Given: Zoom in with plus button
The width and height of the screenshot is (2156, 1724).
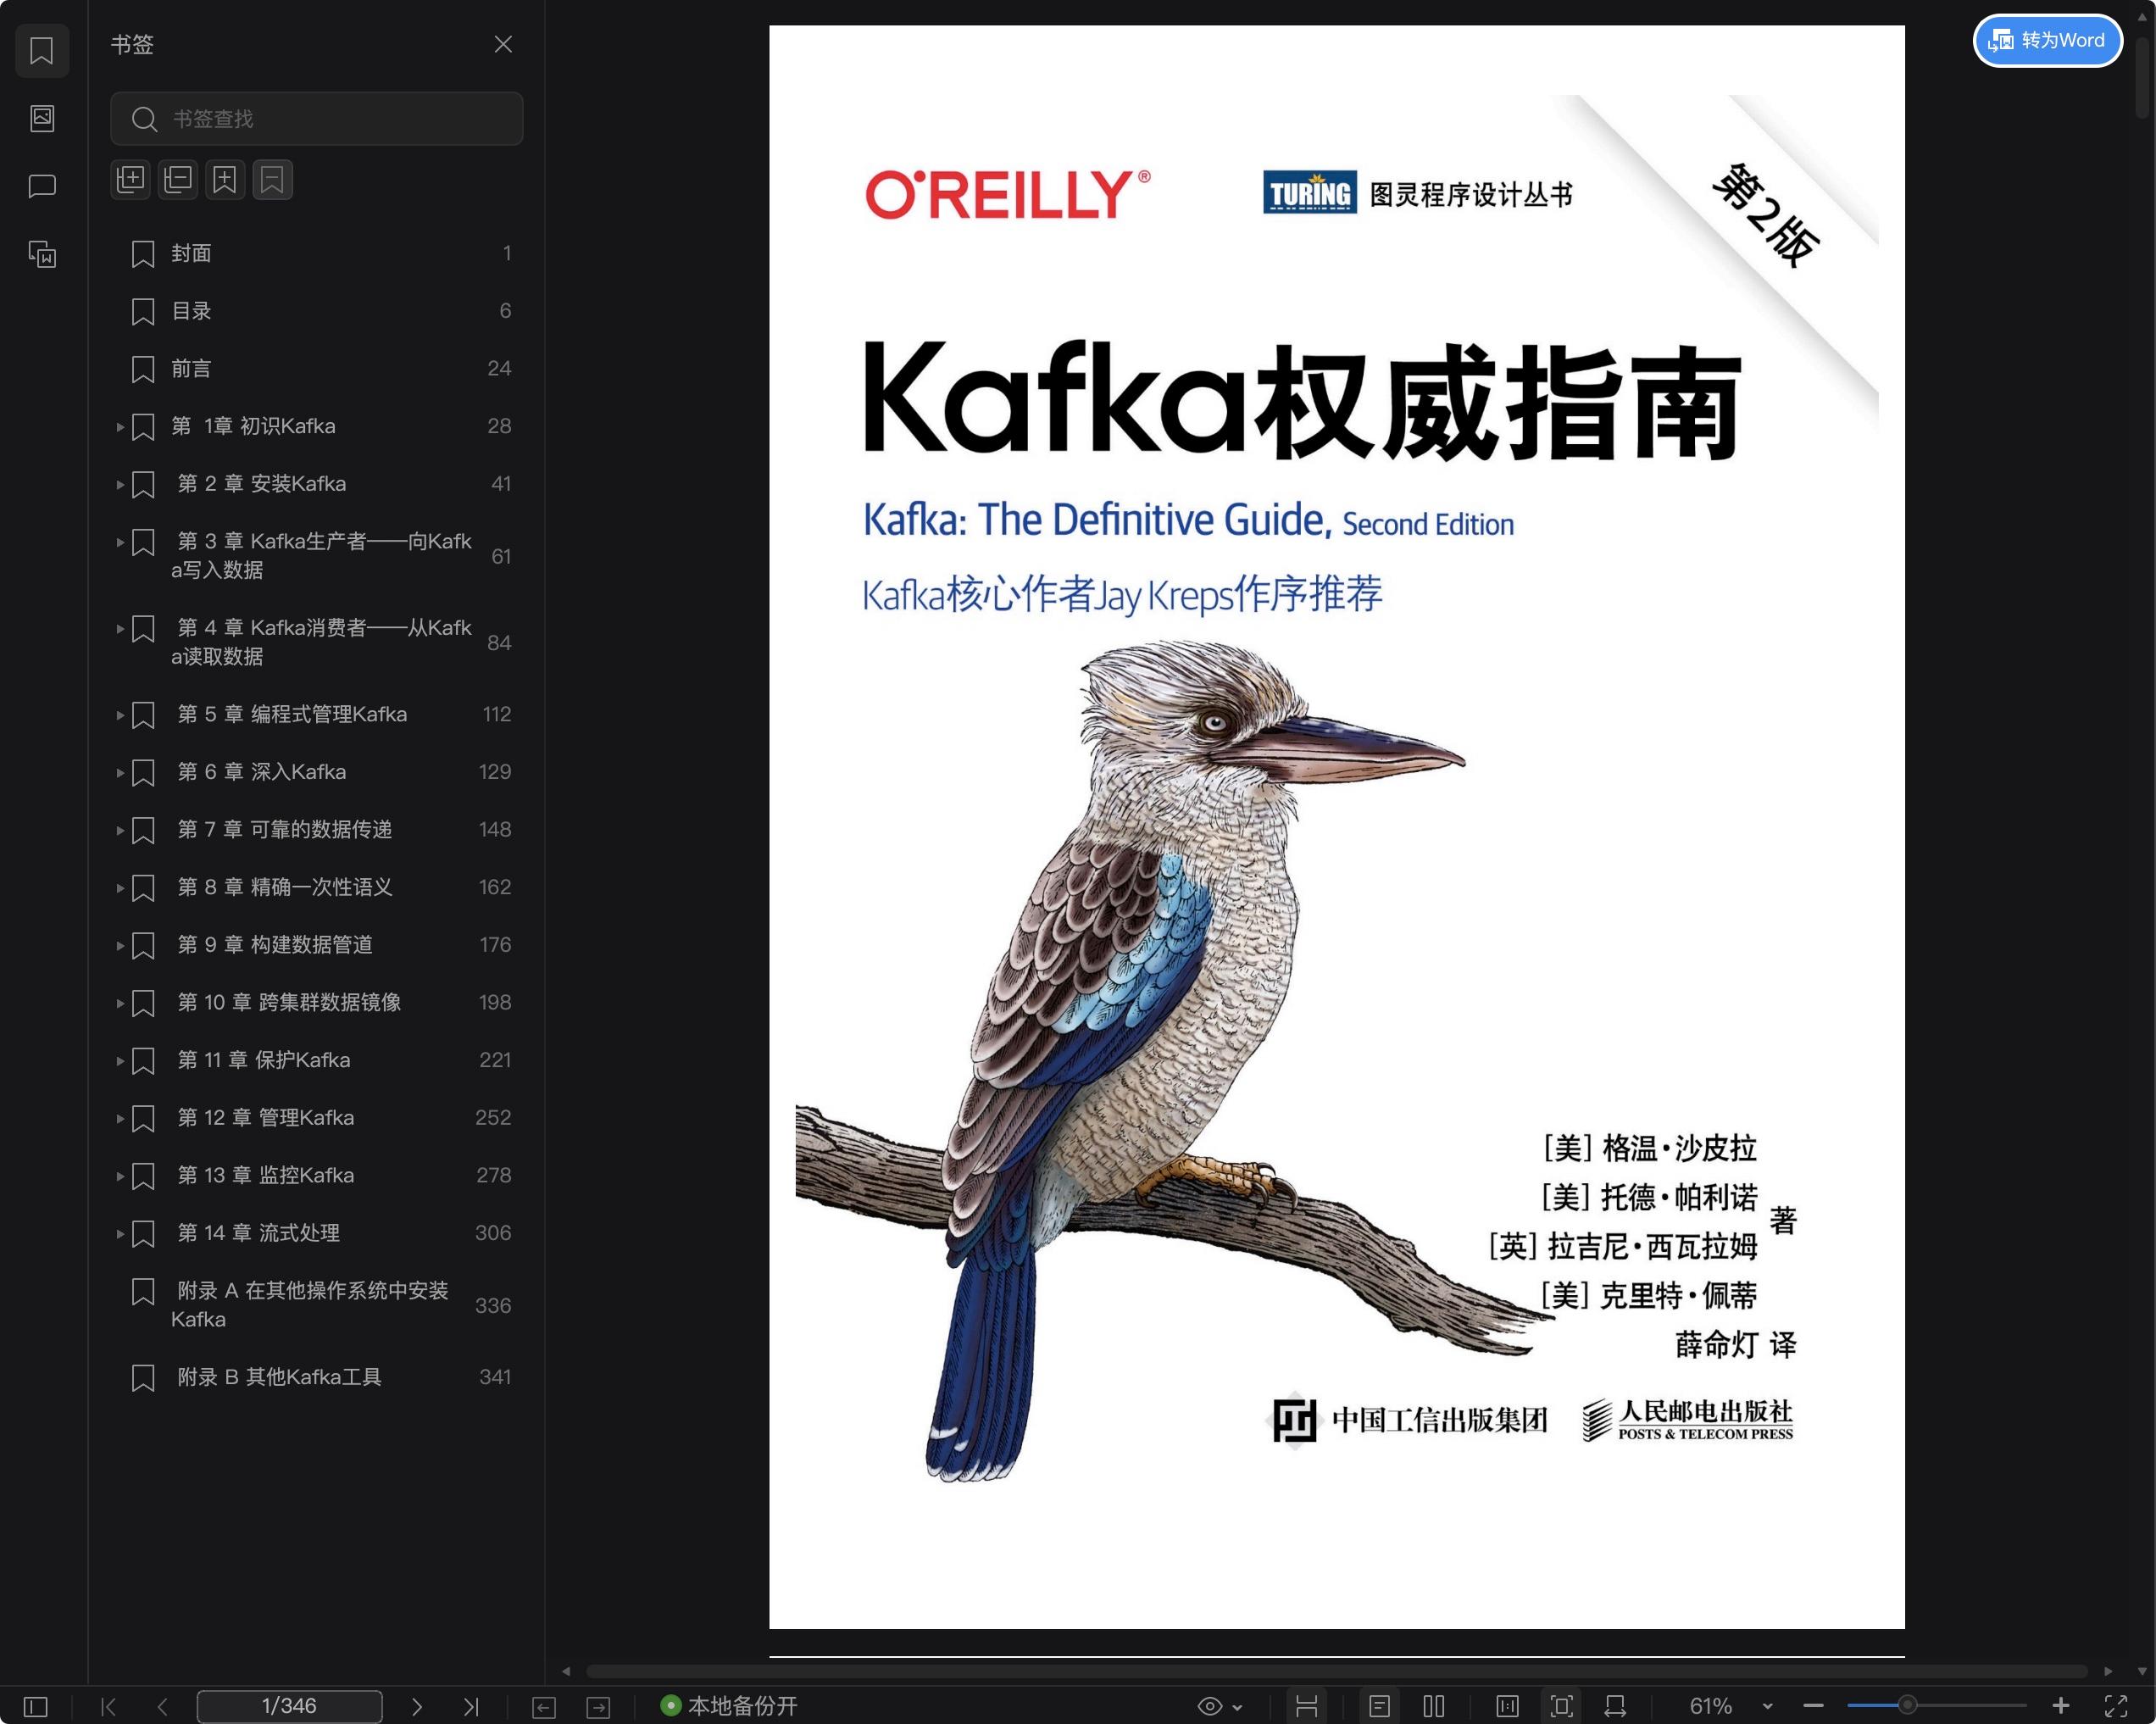Looking at the screenshot, I should click(2061, 1706).
